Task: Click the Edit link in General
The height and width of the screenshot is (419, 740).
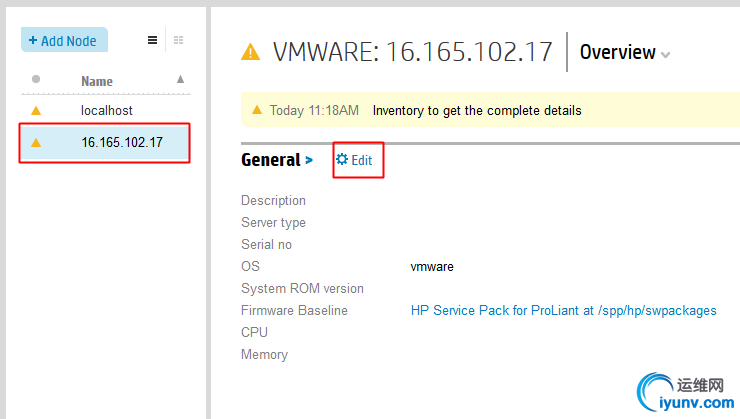Action: click(361, 160)
